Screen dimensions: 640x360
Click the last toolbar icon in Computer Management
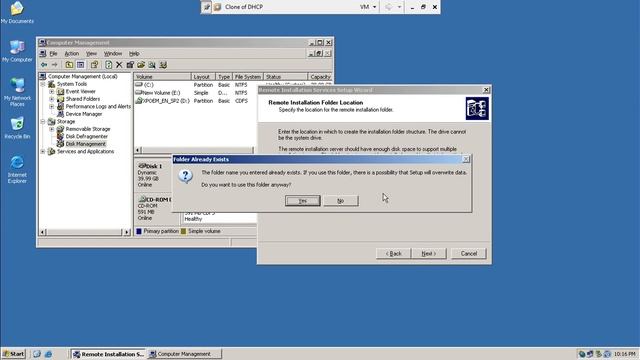[163, 65]
